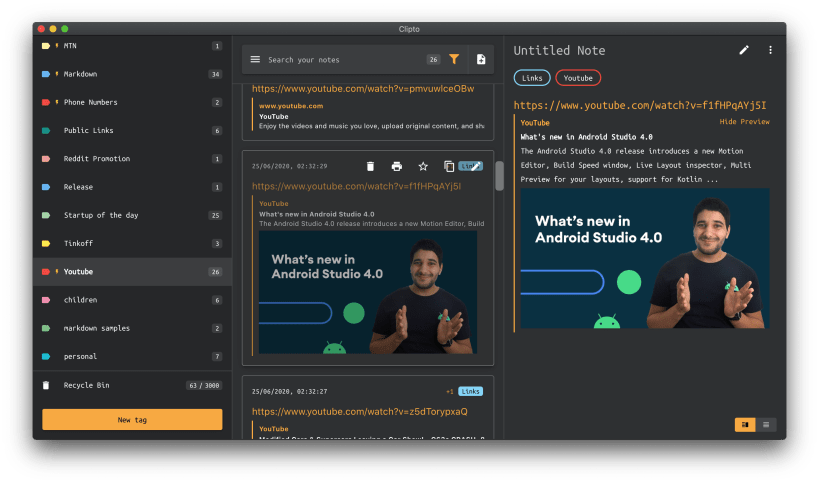The width and height of the screenshot is (819, 483).
Task: Copy note with the copy icon
Action: (x=449, y=166)
